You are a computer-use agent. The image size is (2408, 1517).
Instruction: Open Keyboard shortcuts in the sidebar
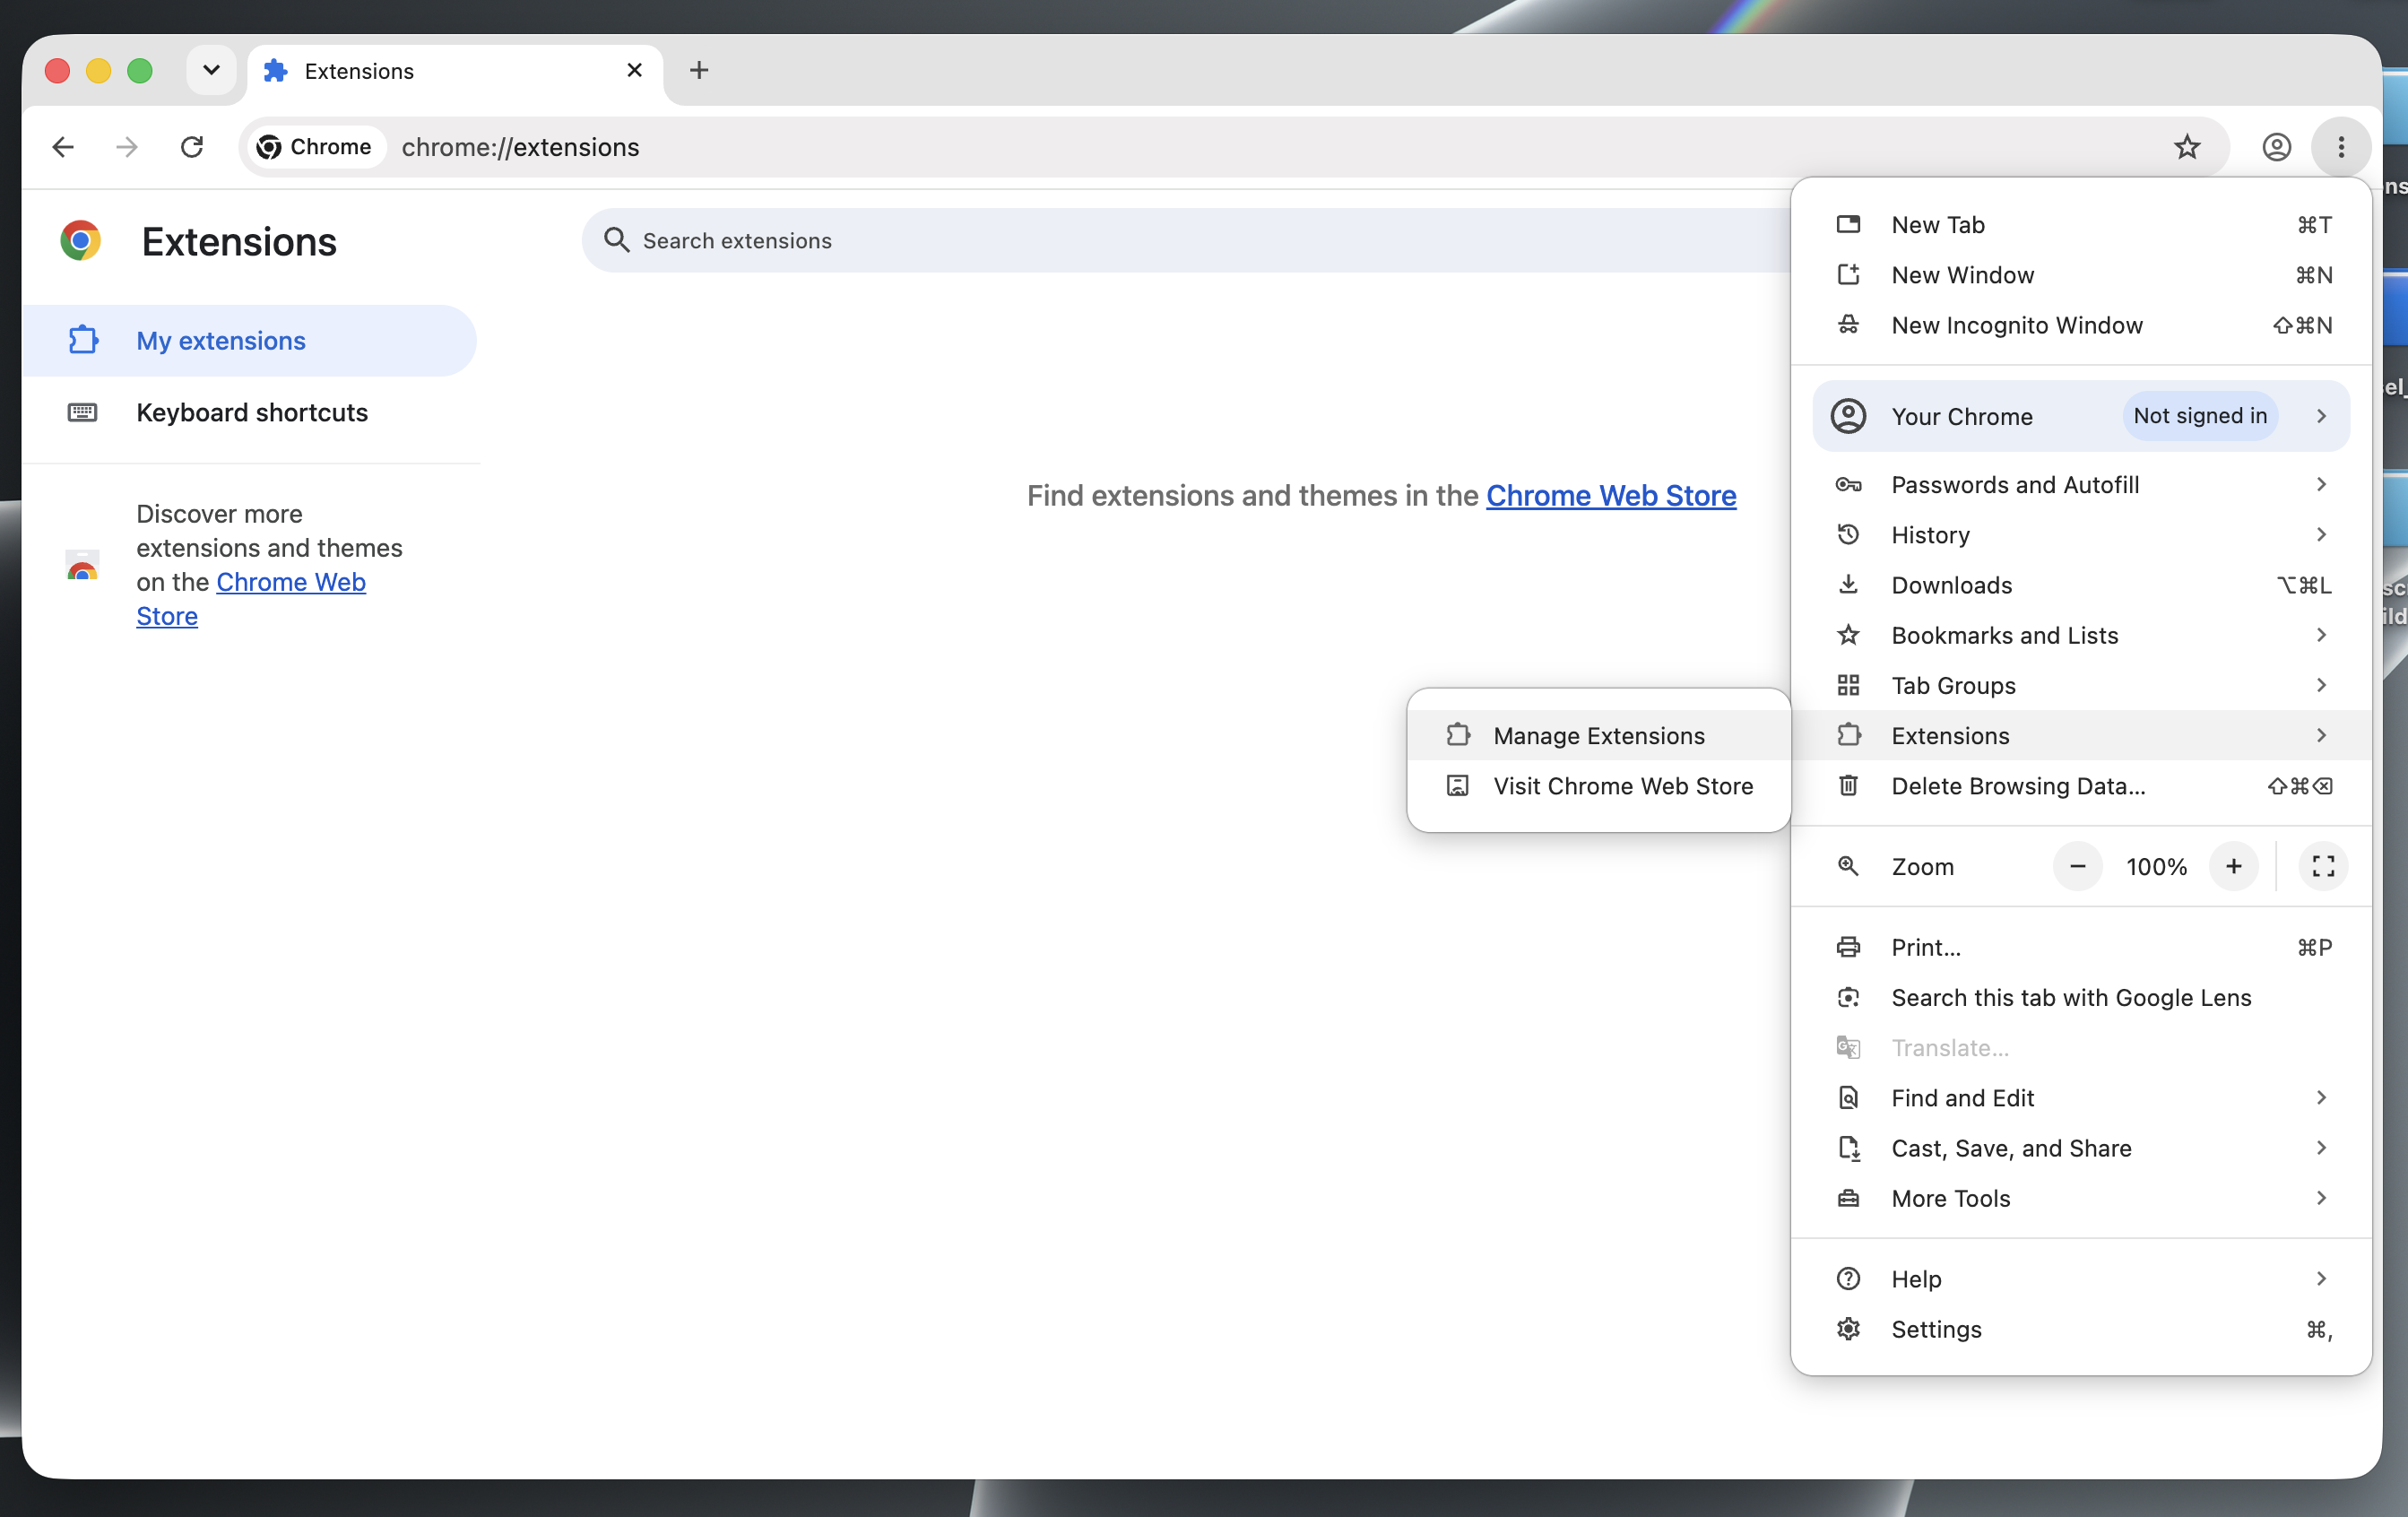click(249, 413)
